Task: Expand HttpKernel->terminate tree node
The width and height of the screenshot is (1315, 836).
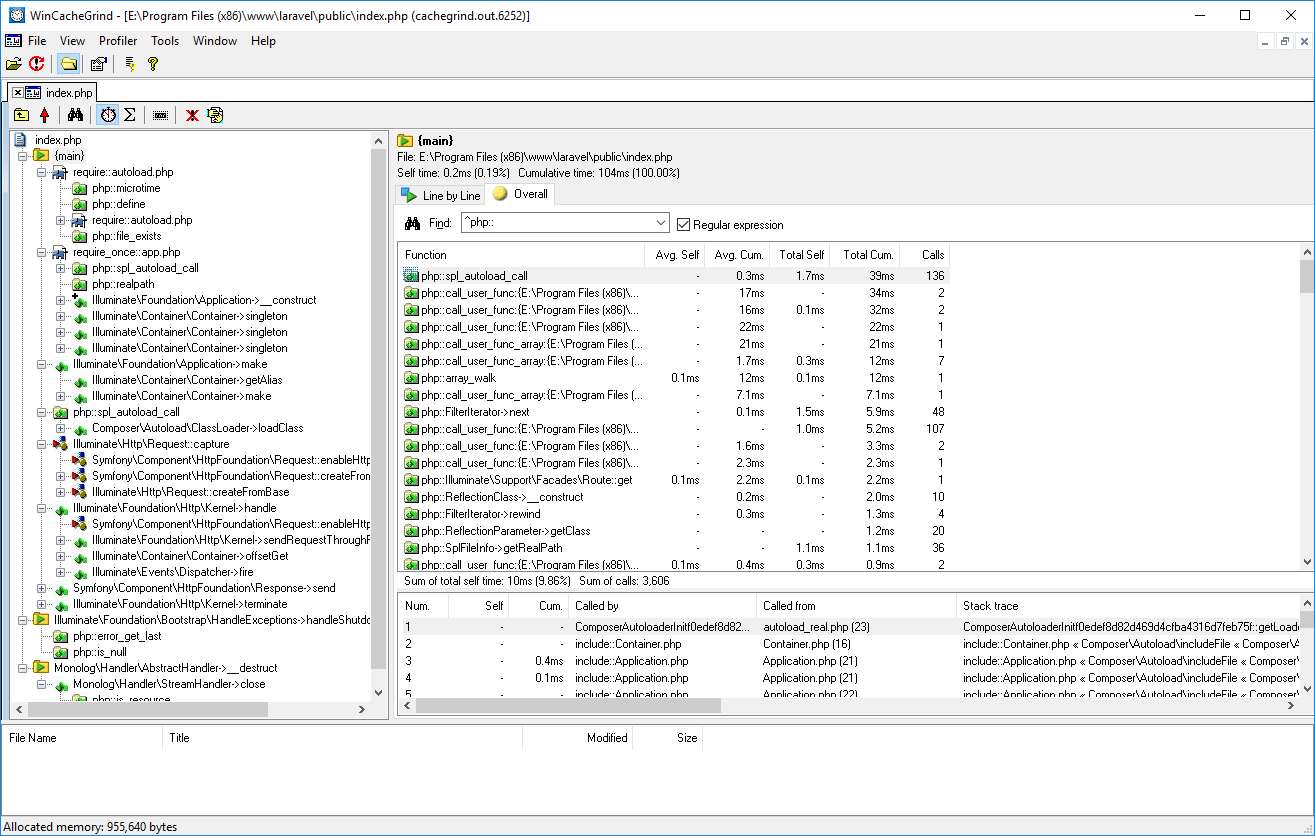Action: click(42, 604)
